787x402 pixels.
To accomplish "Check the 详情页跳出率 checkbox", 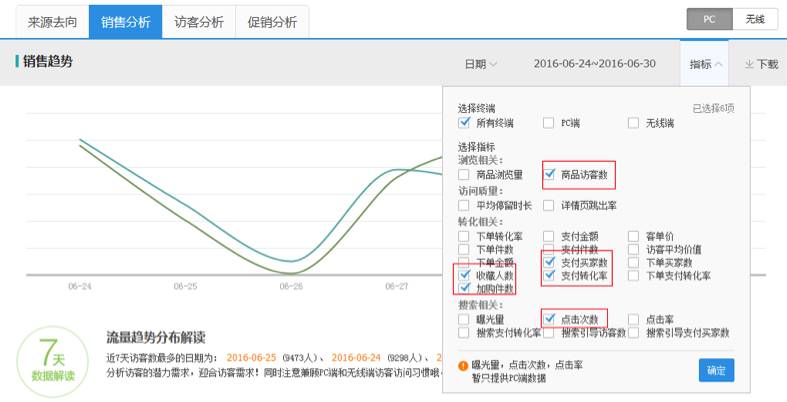I will coord(549,205).
